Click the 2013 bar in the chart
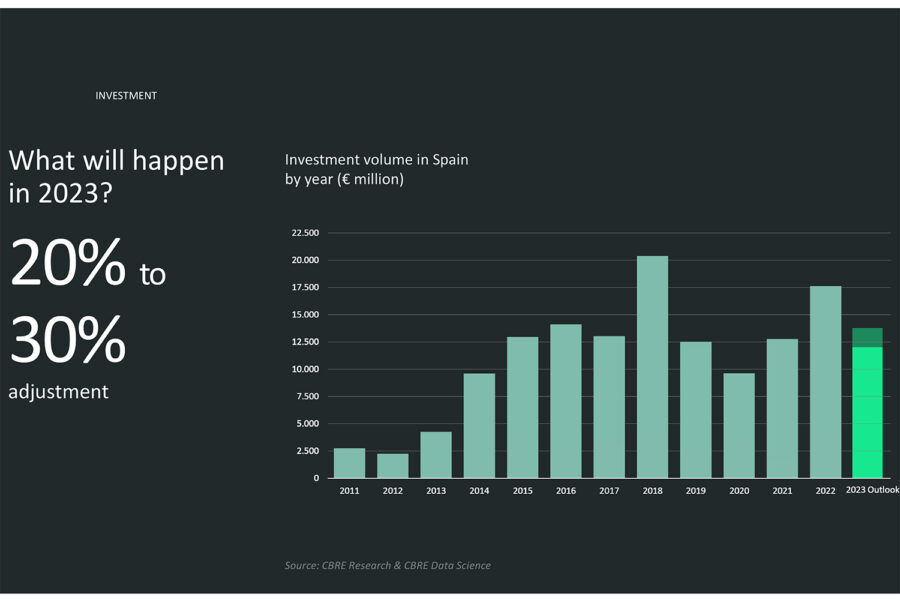 436,455
